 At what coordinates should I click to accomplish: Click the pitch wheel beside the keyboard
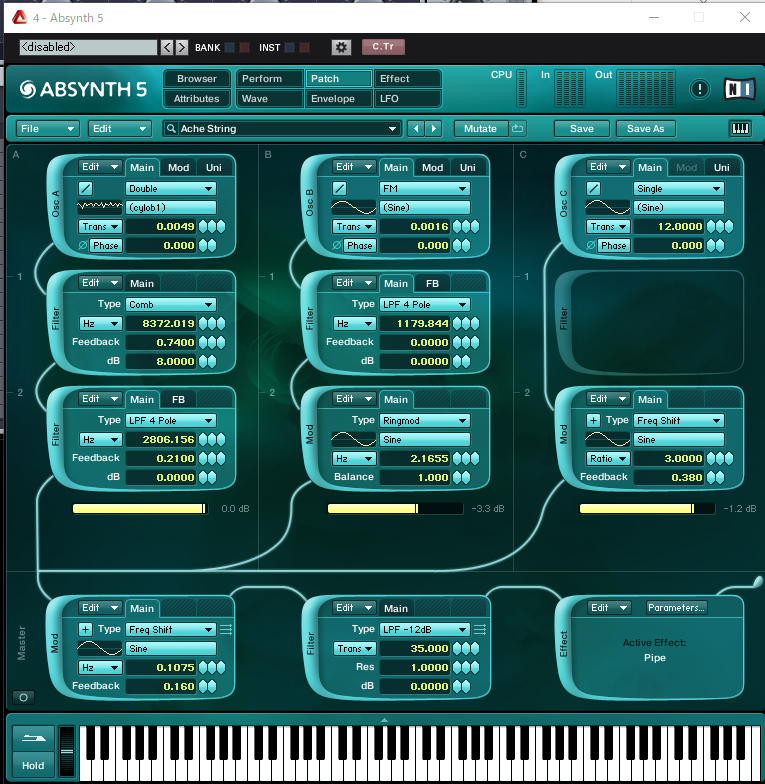tap(67, 751)
